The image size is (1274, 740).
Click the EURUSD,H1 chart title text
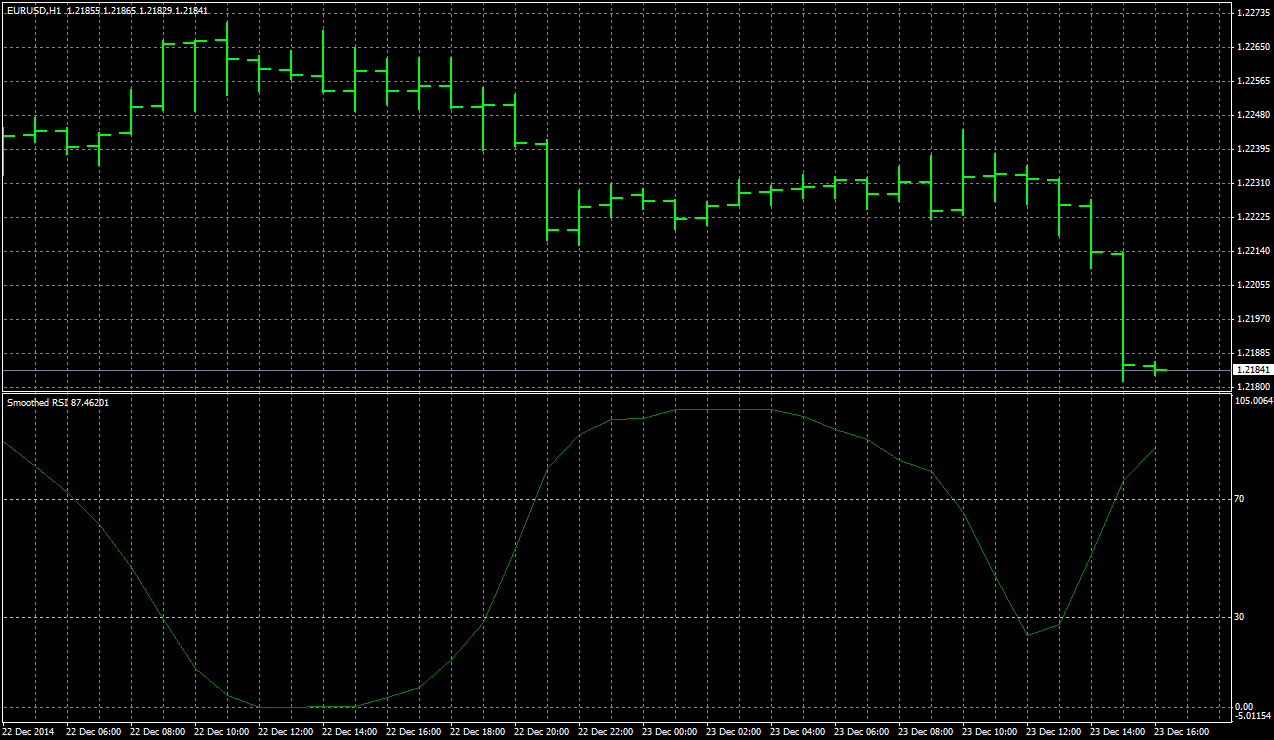[x=34, y=9]
